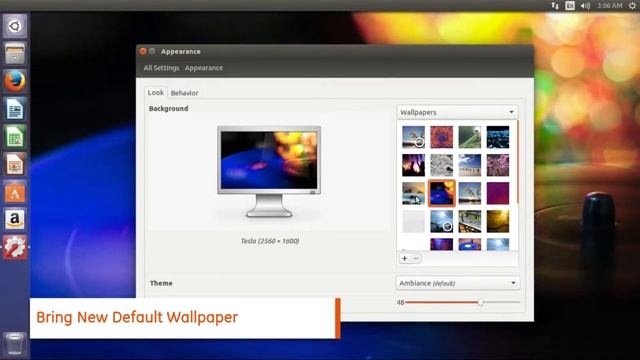Adjust launcher icon size slider handle
Image resolution: width=640 pixels, height=360 pixels.
click(x=480, y=302)
